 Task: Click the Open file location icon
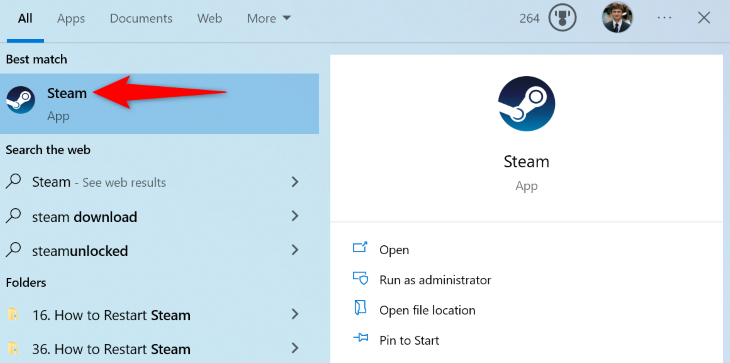pyautogui.click(x=360, y=309)
